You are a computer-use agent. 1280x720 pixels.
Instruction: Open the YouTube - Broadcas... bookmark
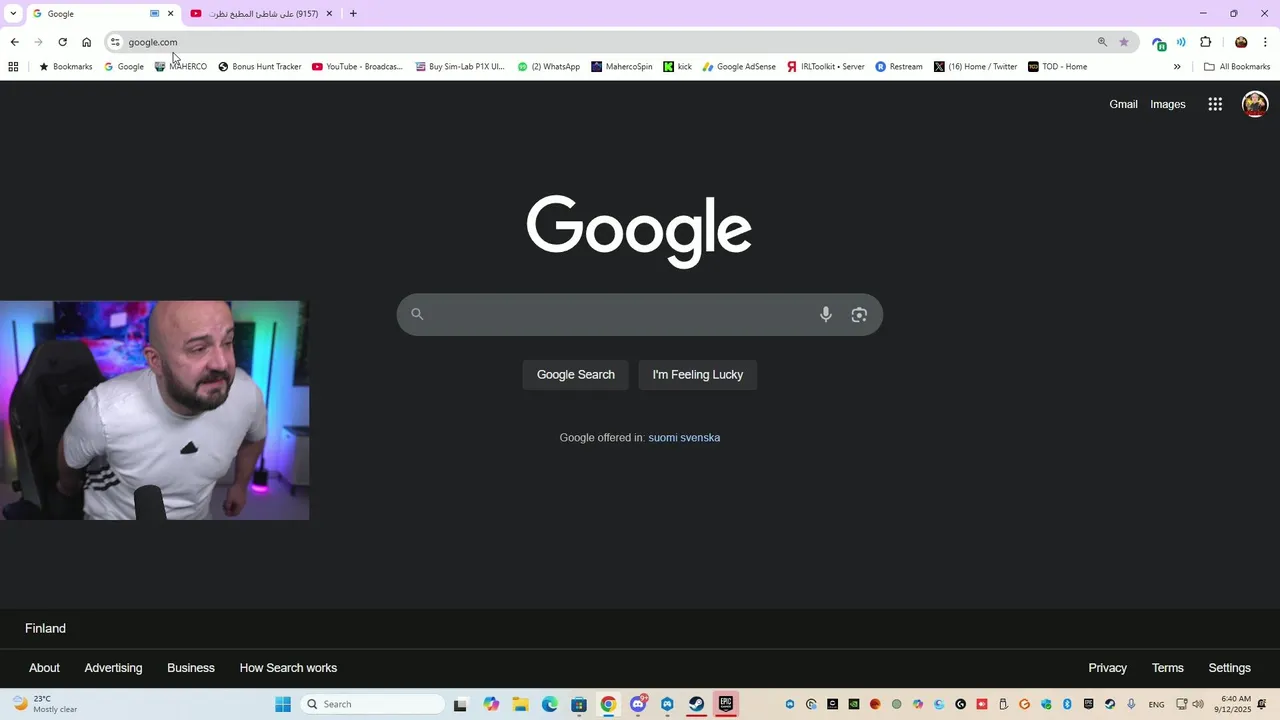point(357,67)
